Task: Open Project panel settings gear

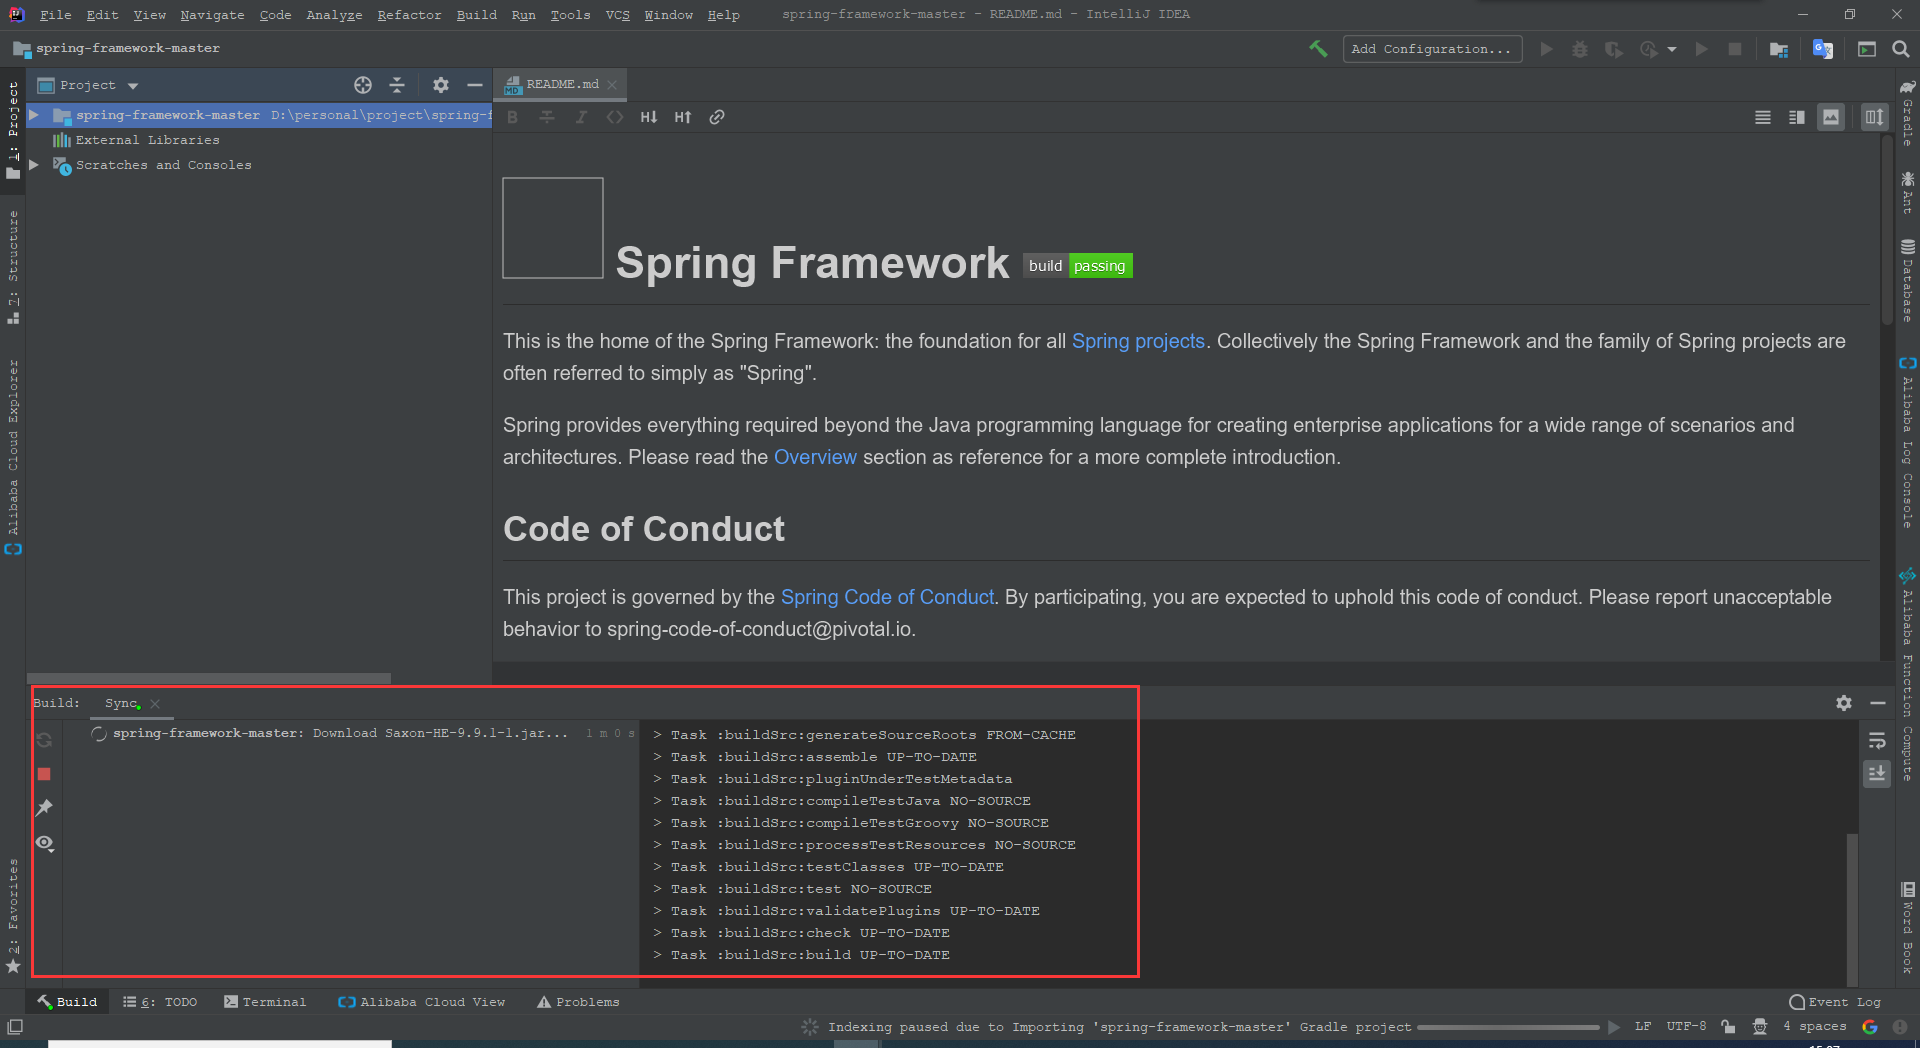Action: (x=441, y=85)
